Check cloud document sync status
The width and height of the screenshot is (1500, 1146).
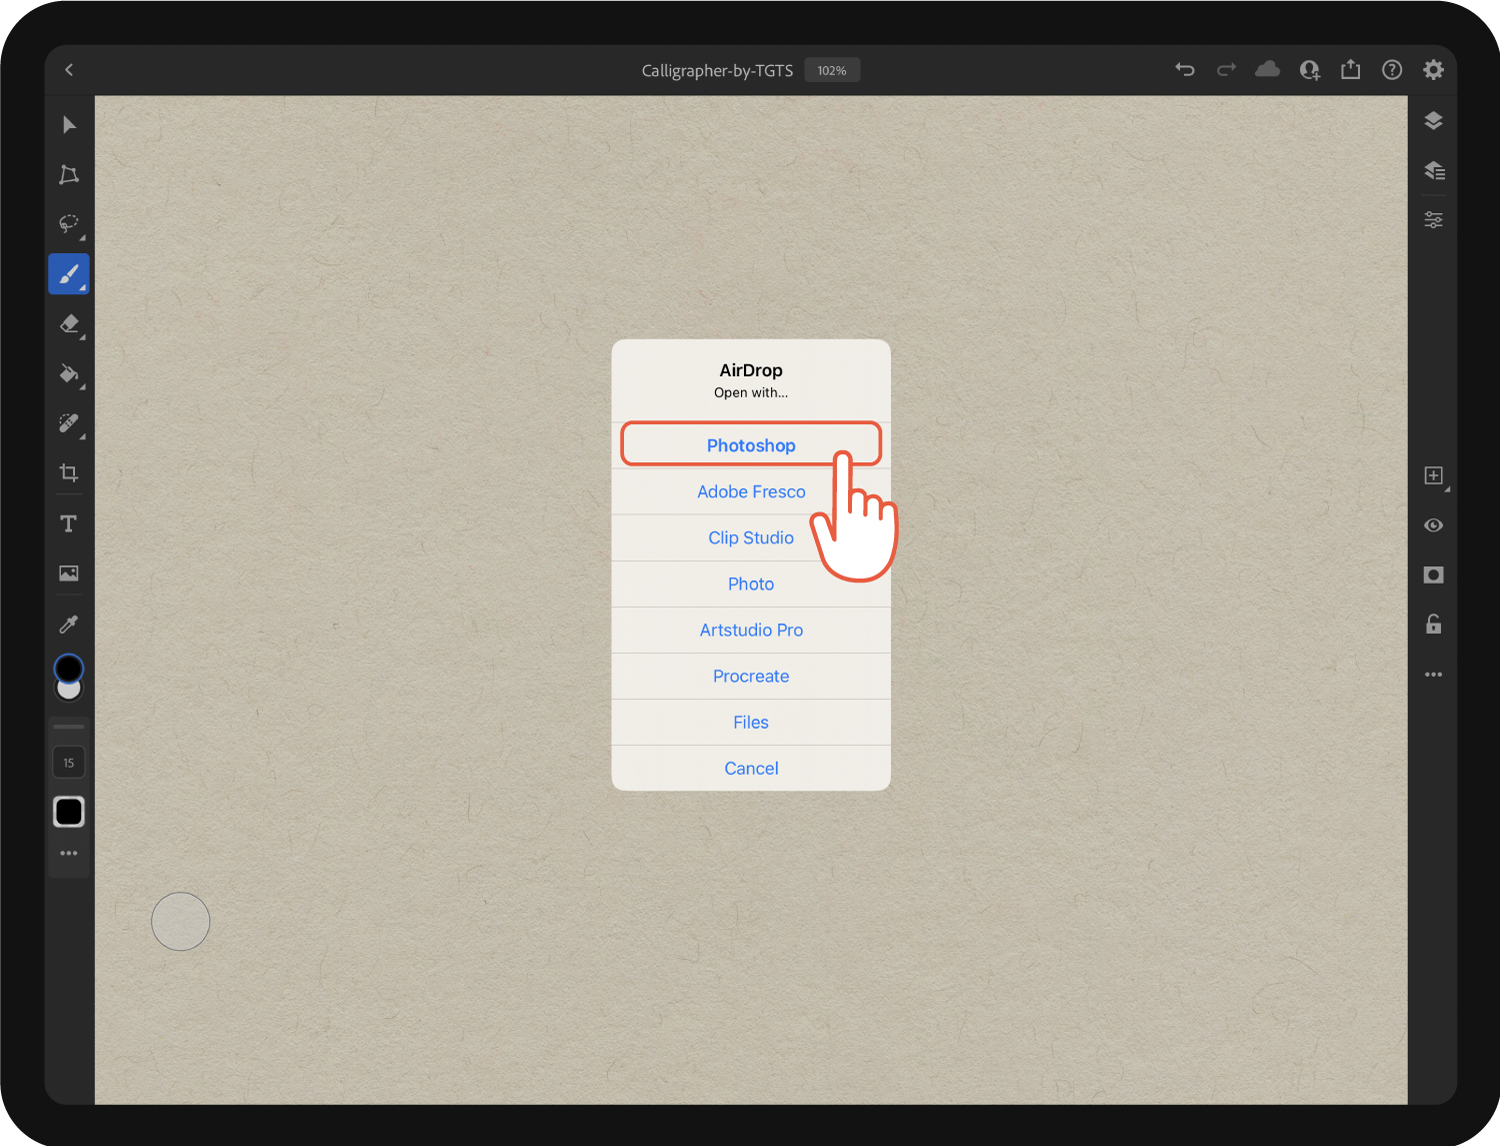pos(1268,70)
